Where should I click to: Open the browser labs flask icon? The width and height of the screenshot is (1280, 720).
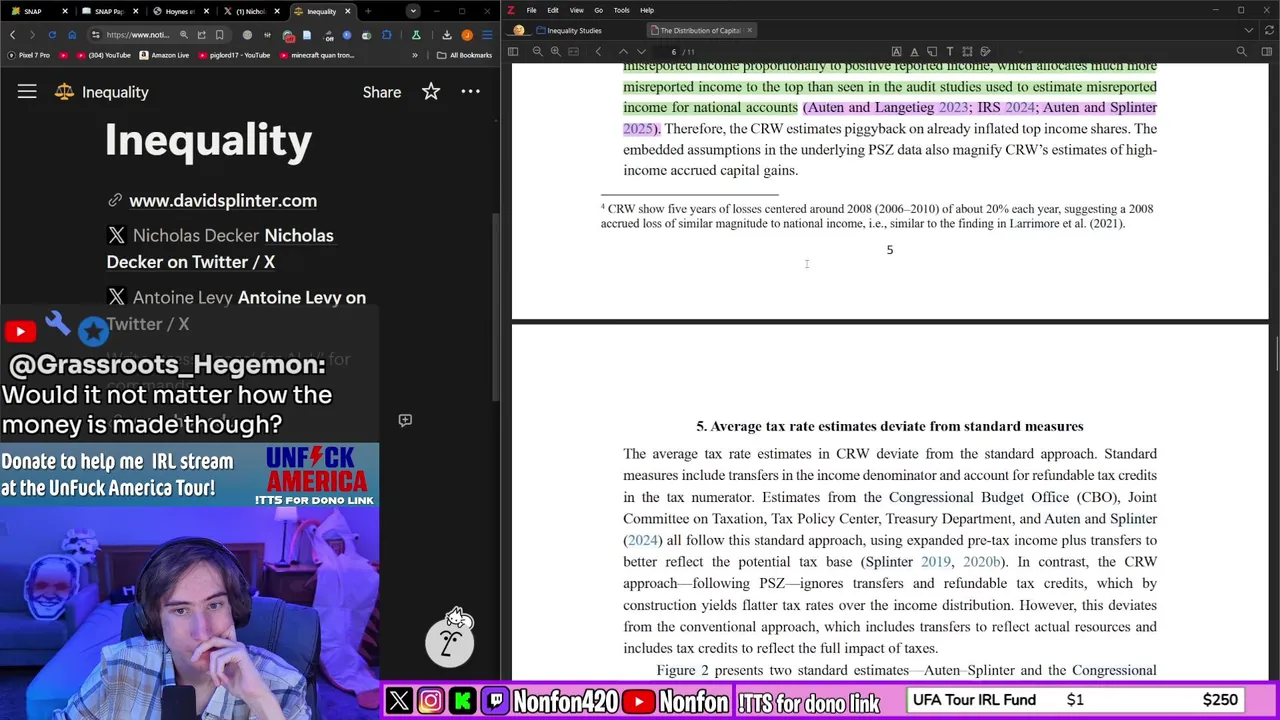(416, 35)
